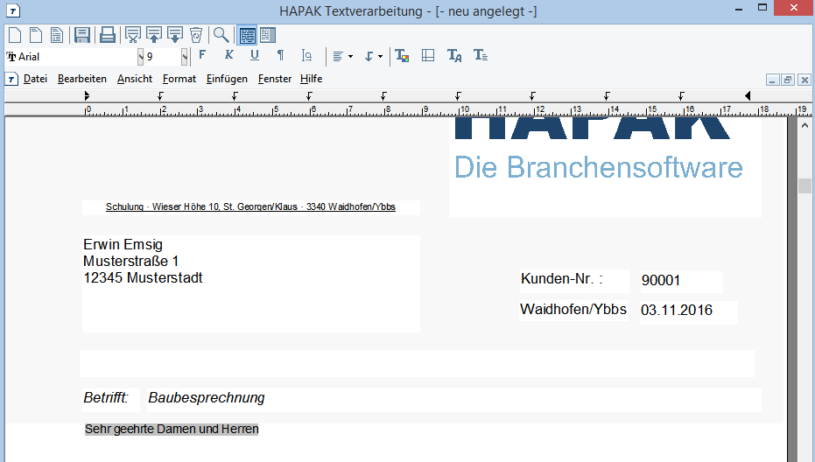Open the Arial font name dropdown
815x462 pixels.
pos(140,57)
